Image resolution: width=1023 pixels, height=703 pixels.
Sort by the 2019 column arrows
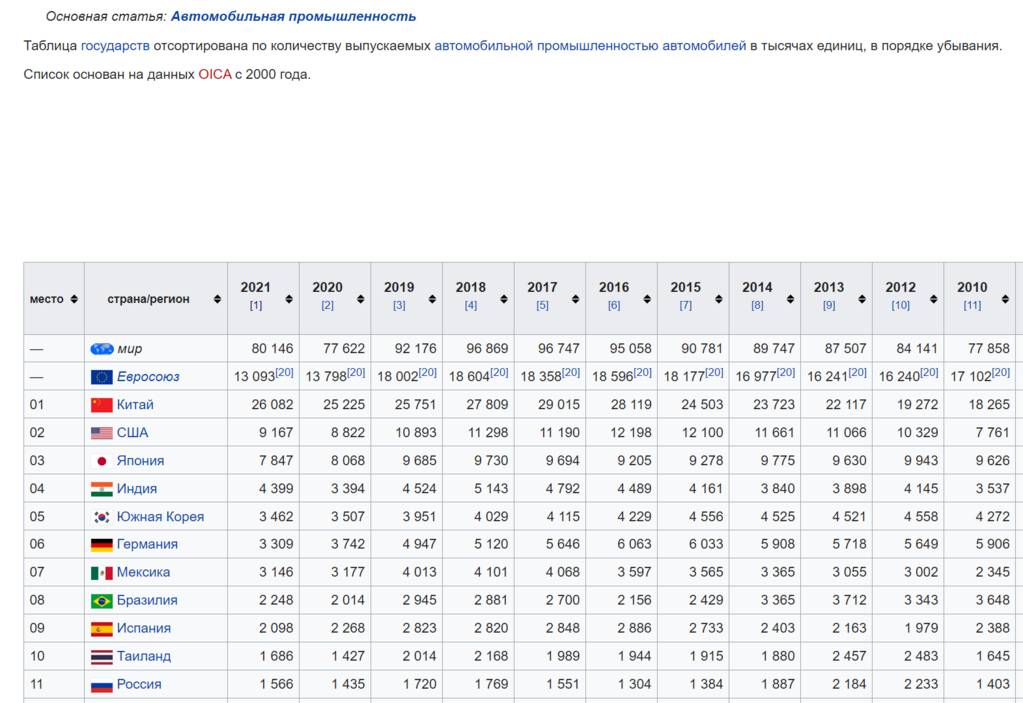point(432,299)
